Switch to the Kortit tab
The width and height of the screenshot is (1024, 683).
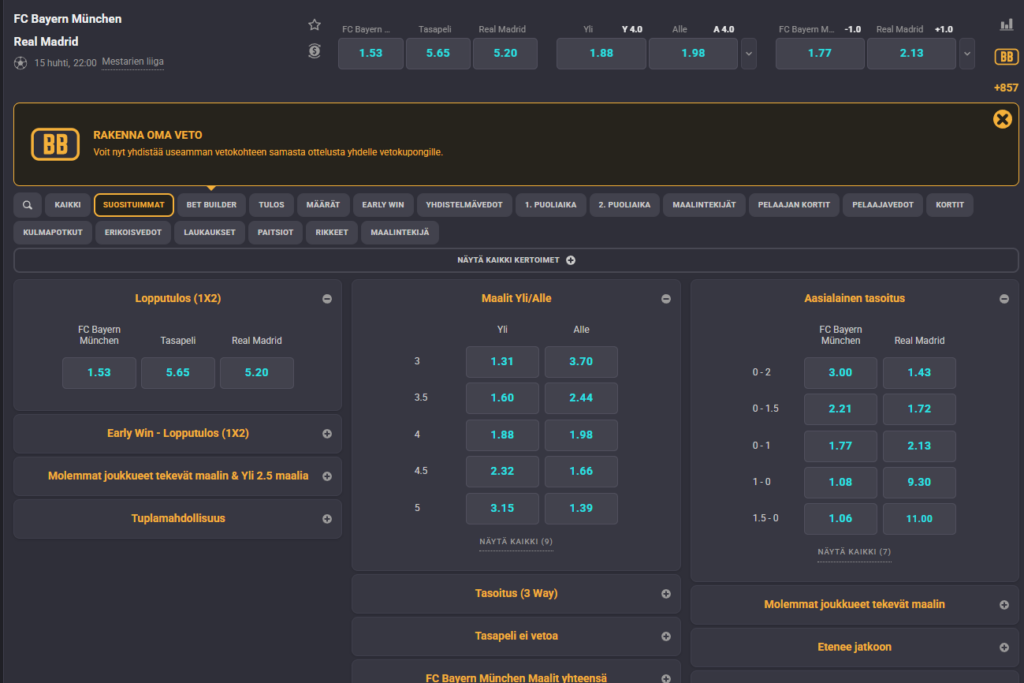[x=950, y=205]
